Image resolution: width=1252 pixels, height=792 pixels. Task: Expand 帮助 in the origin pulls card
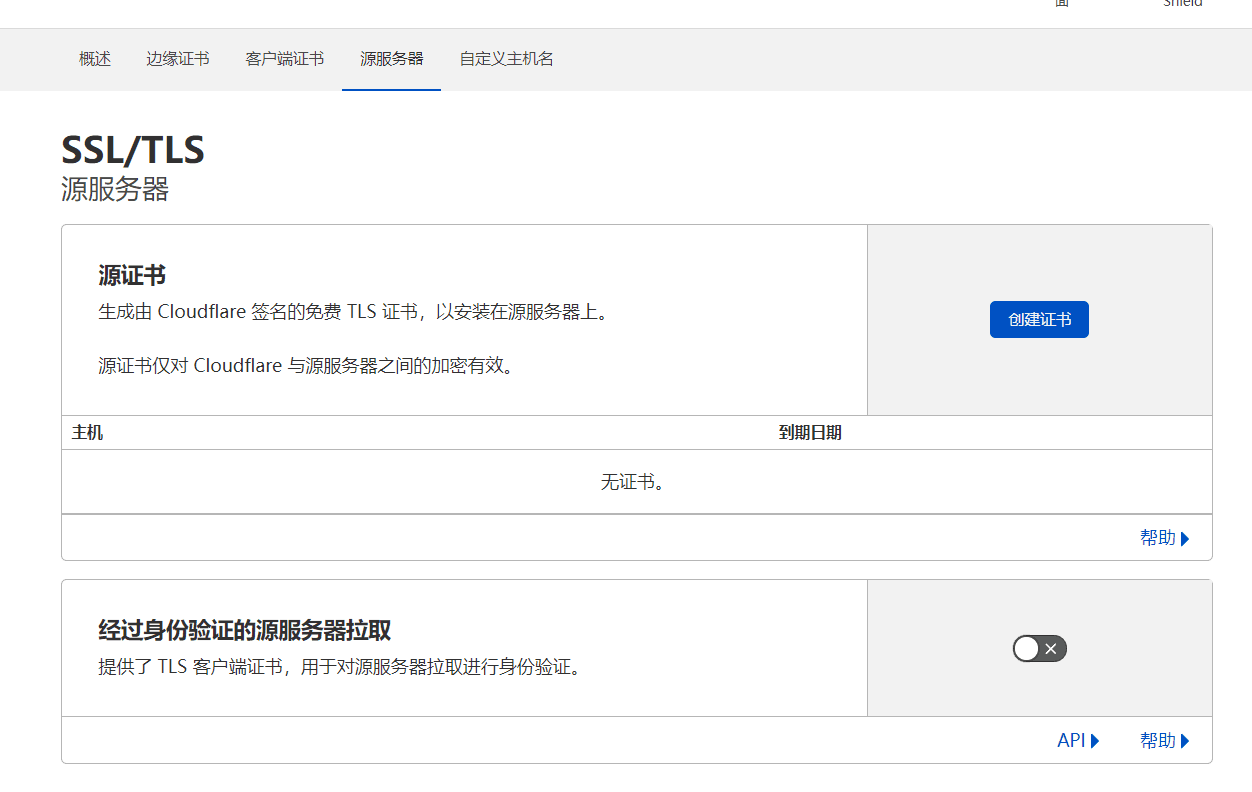[1157, 741]
